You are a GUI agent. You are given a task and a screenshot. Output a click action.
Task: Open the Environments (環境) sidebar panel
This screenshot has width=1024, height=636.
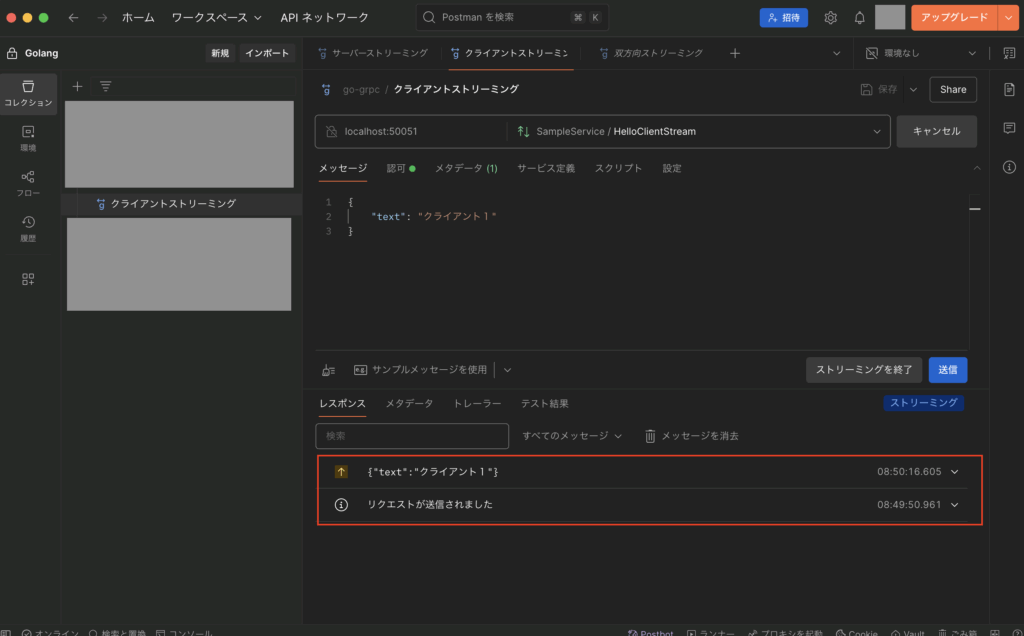point(28,138)
